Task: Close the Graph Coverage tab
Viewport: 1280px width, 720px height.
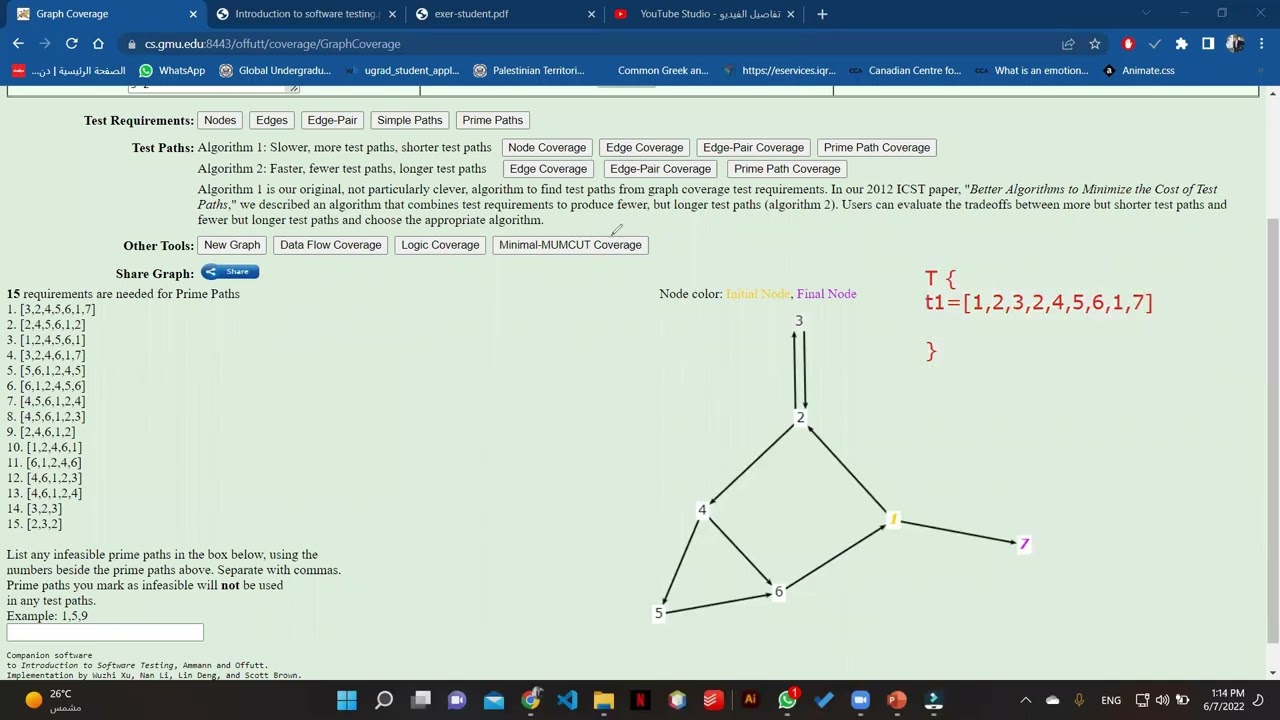Action: 194,14
